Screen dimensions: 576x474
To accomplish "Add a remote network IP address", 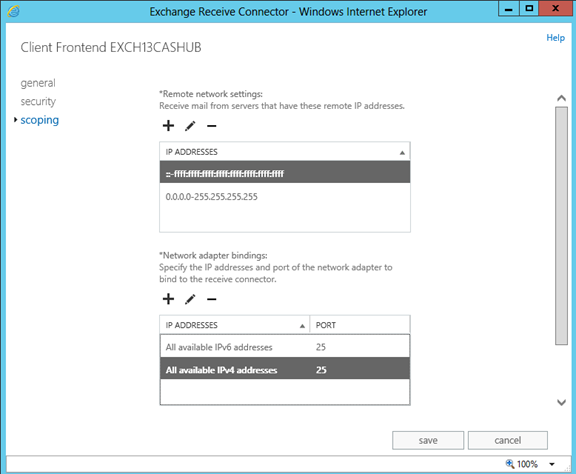I will tap(168, 126).
